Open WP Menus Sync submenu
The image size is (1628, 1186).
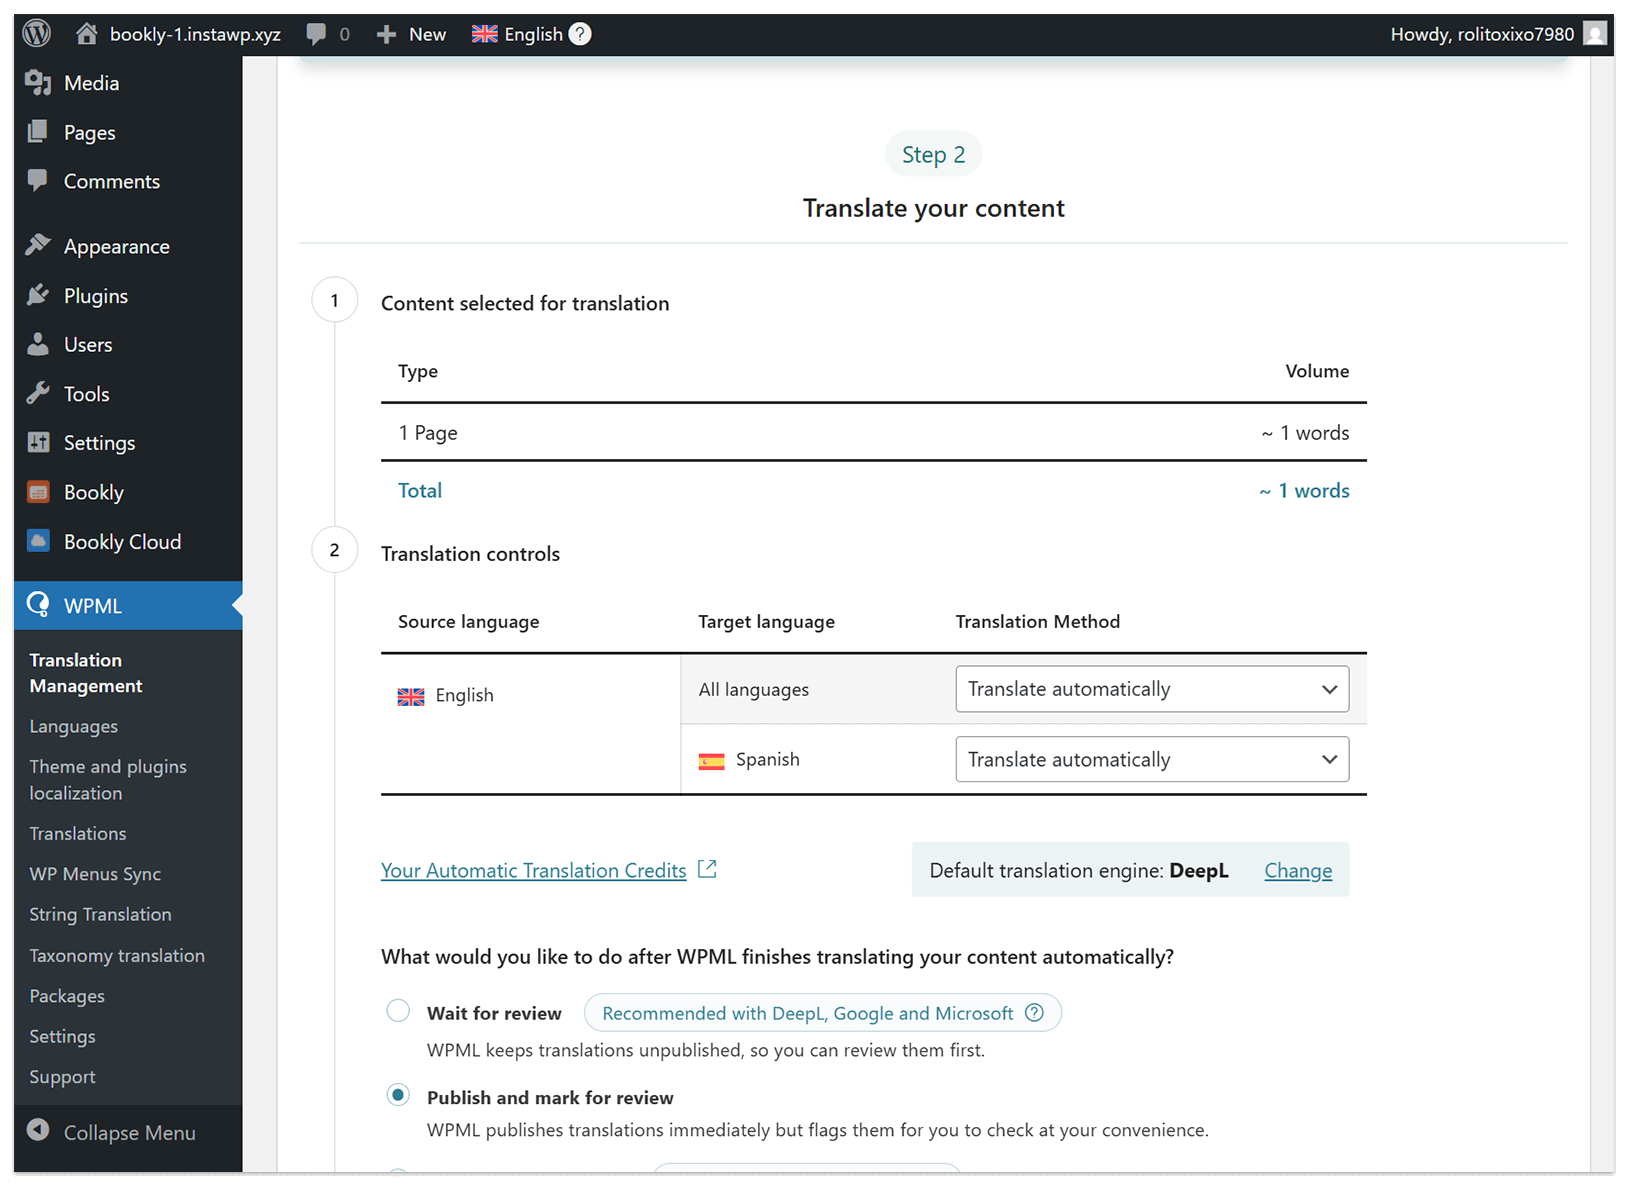coord(95,874)
